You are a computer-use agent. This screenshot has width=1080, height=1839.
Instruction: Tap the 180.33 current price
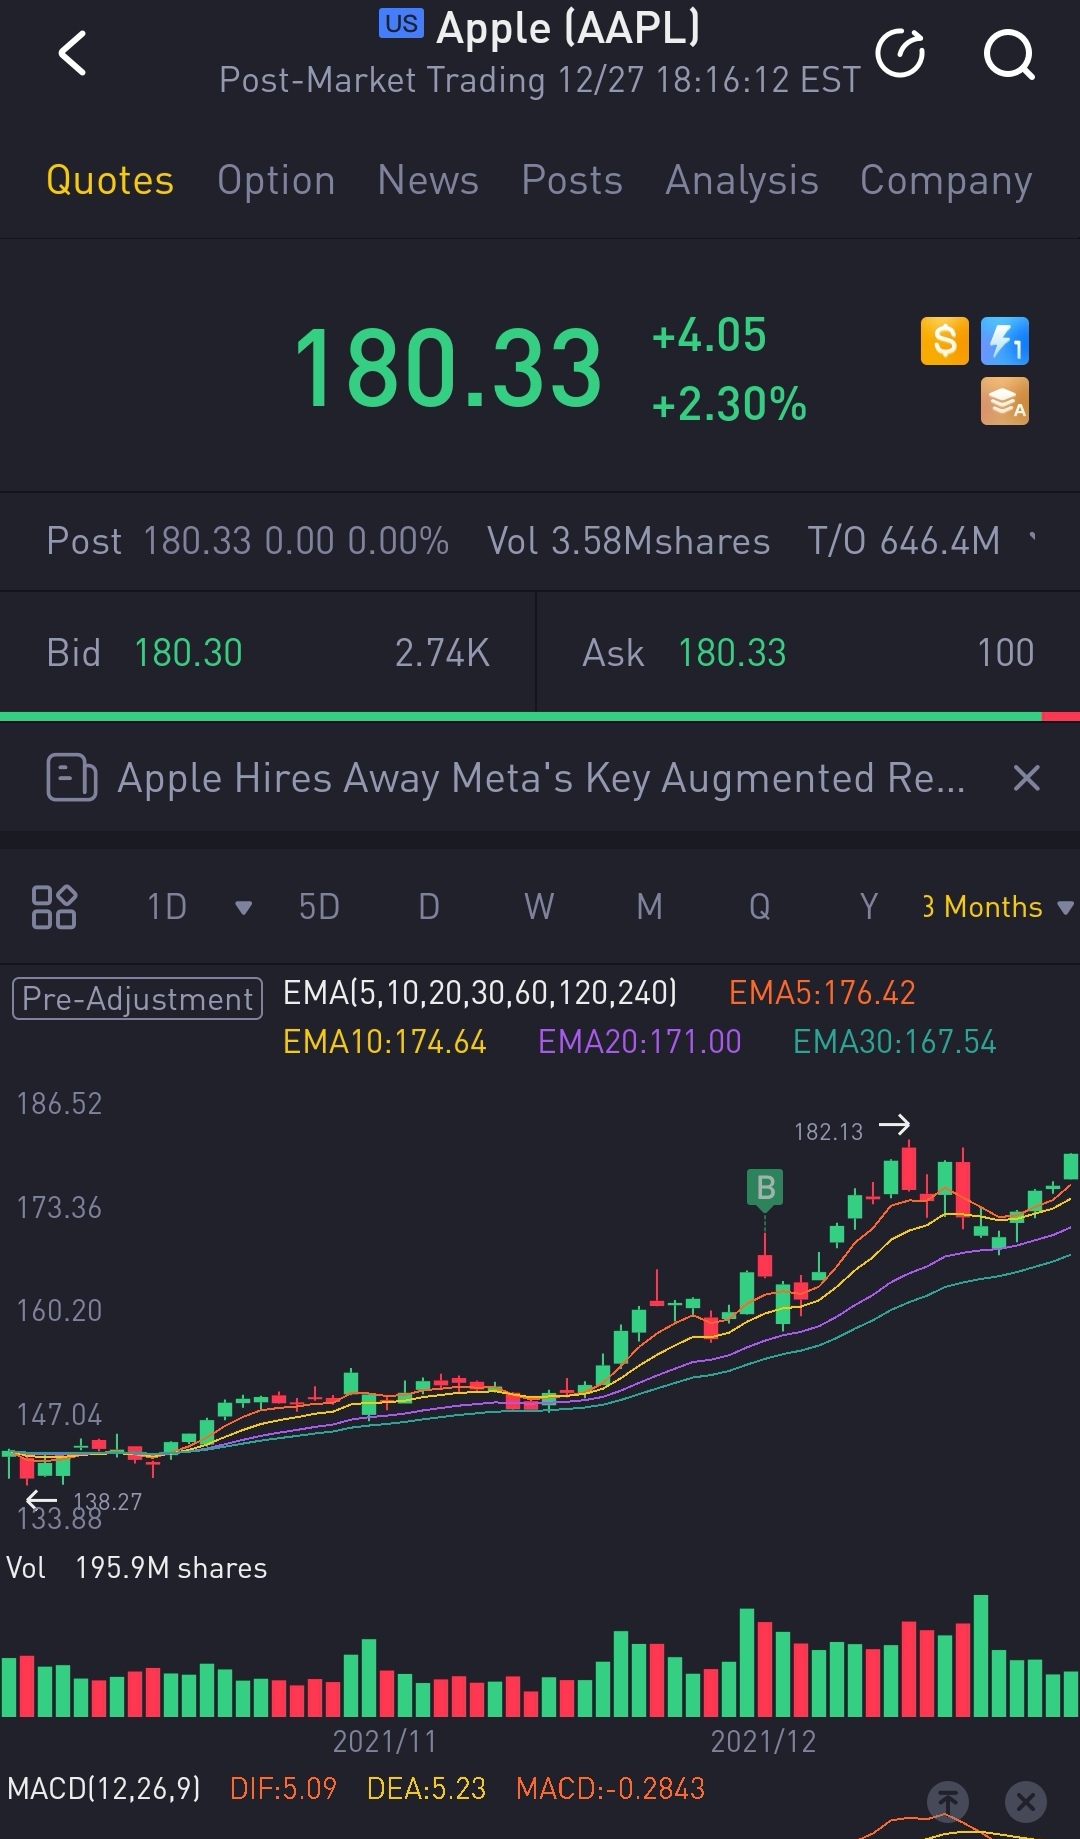pos(448,370)
